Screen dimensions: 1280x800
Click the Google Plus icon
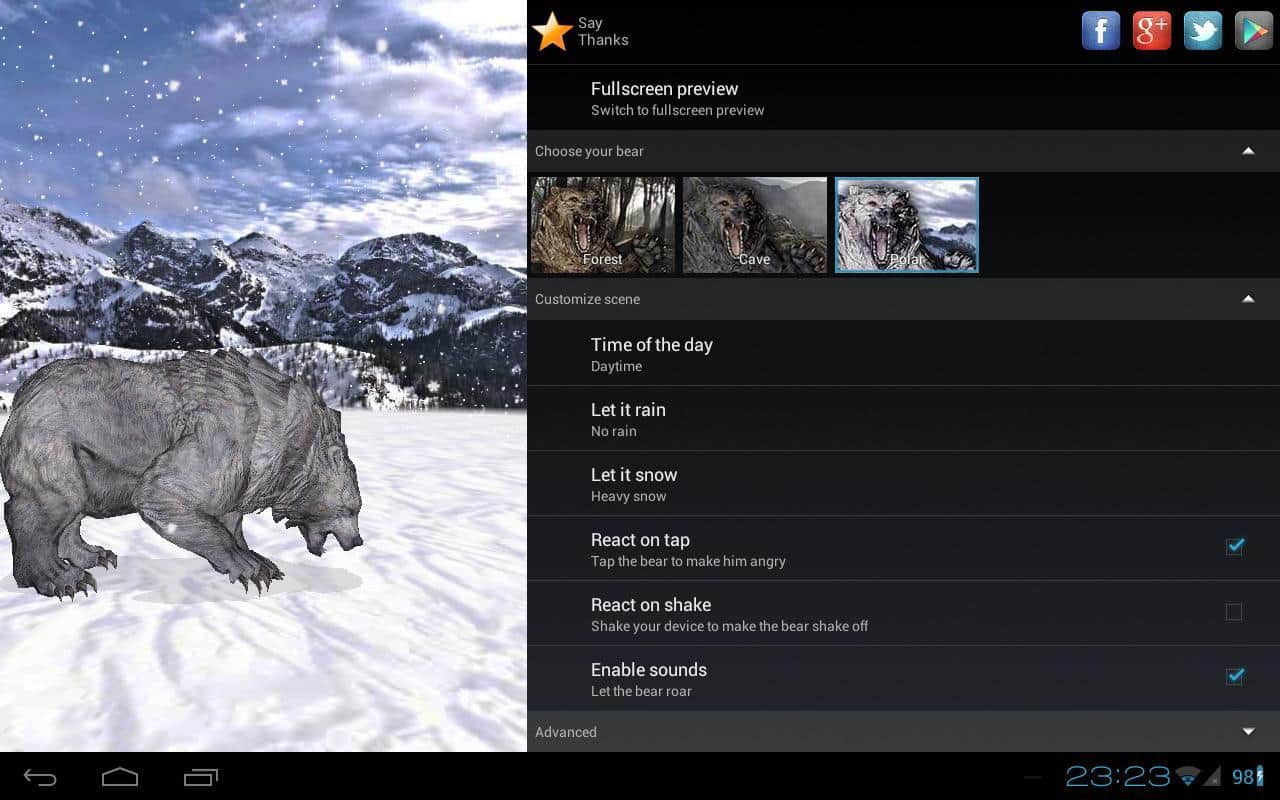[x=1151, y=31]
